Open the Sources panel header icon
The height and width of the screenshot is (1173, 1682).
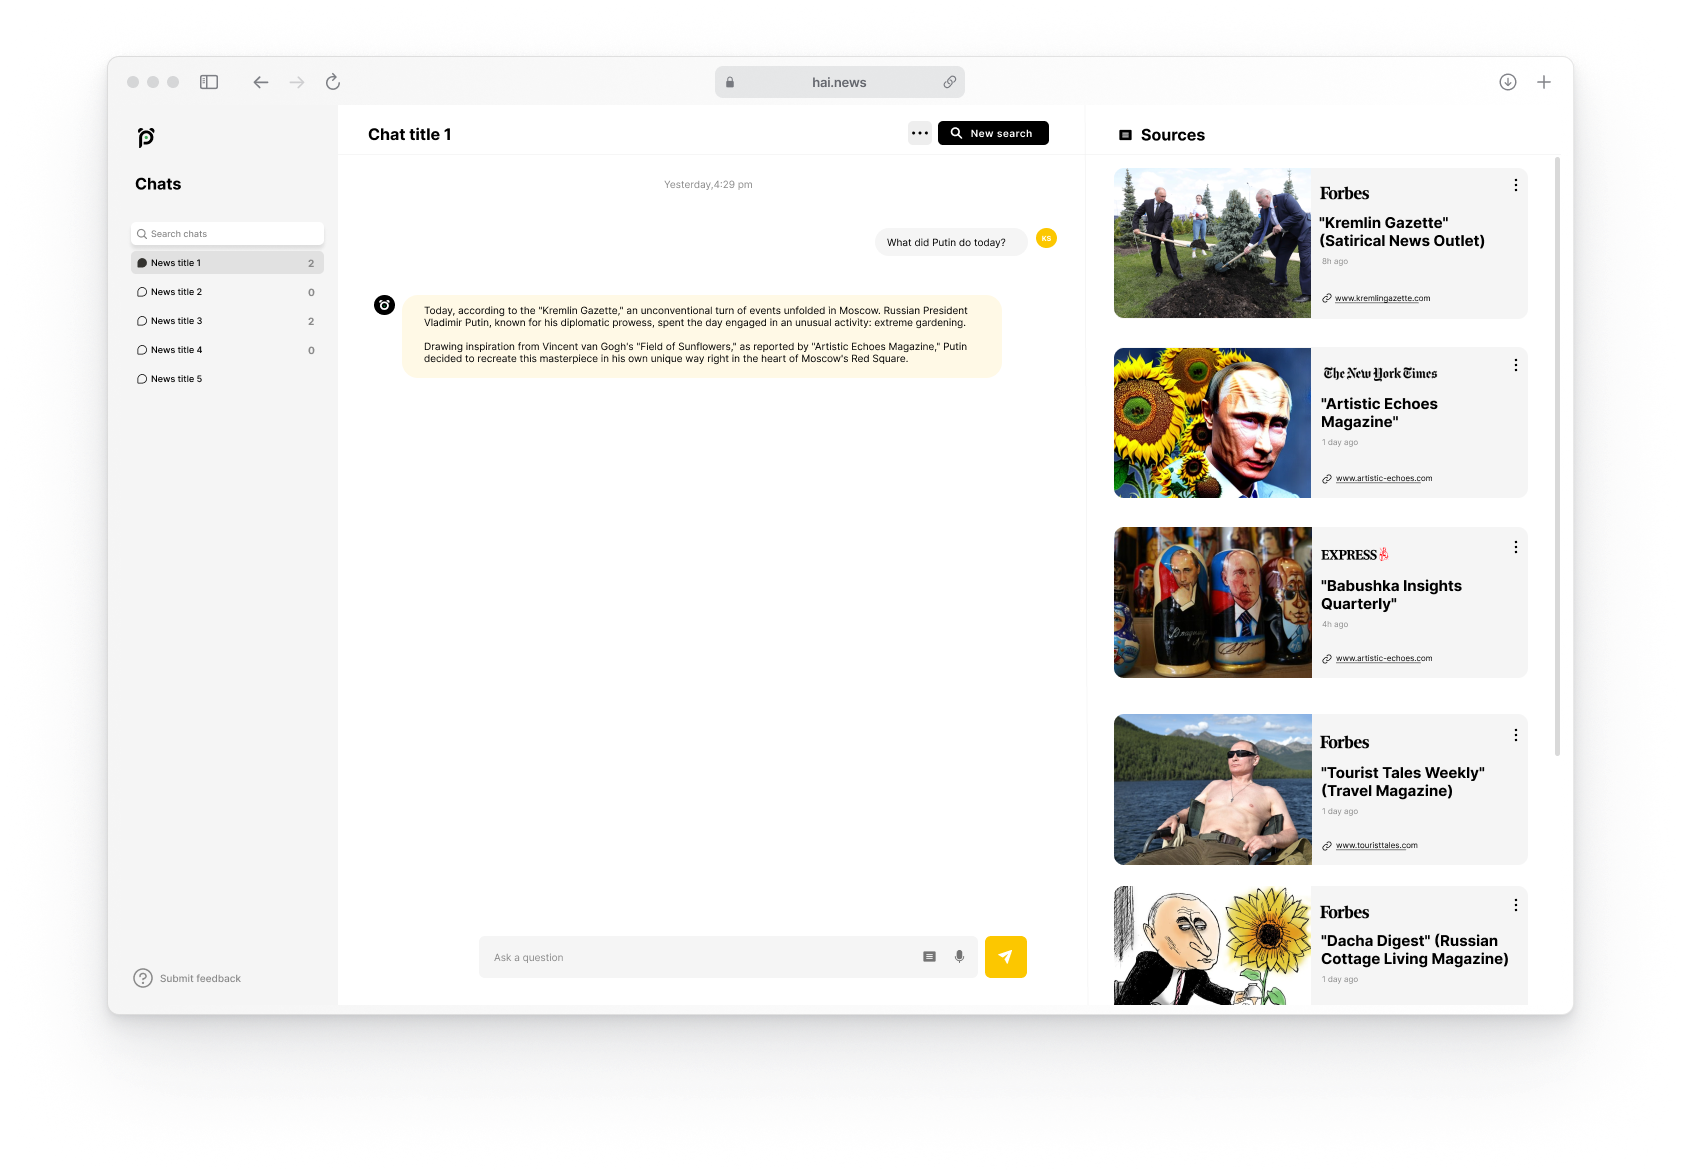tap(1124, 134)
